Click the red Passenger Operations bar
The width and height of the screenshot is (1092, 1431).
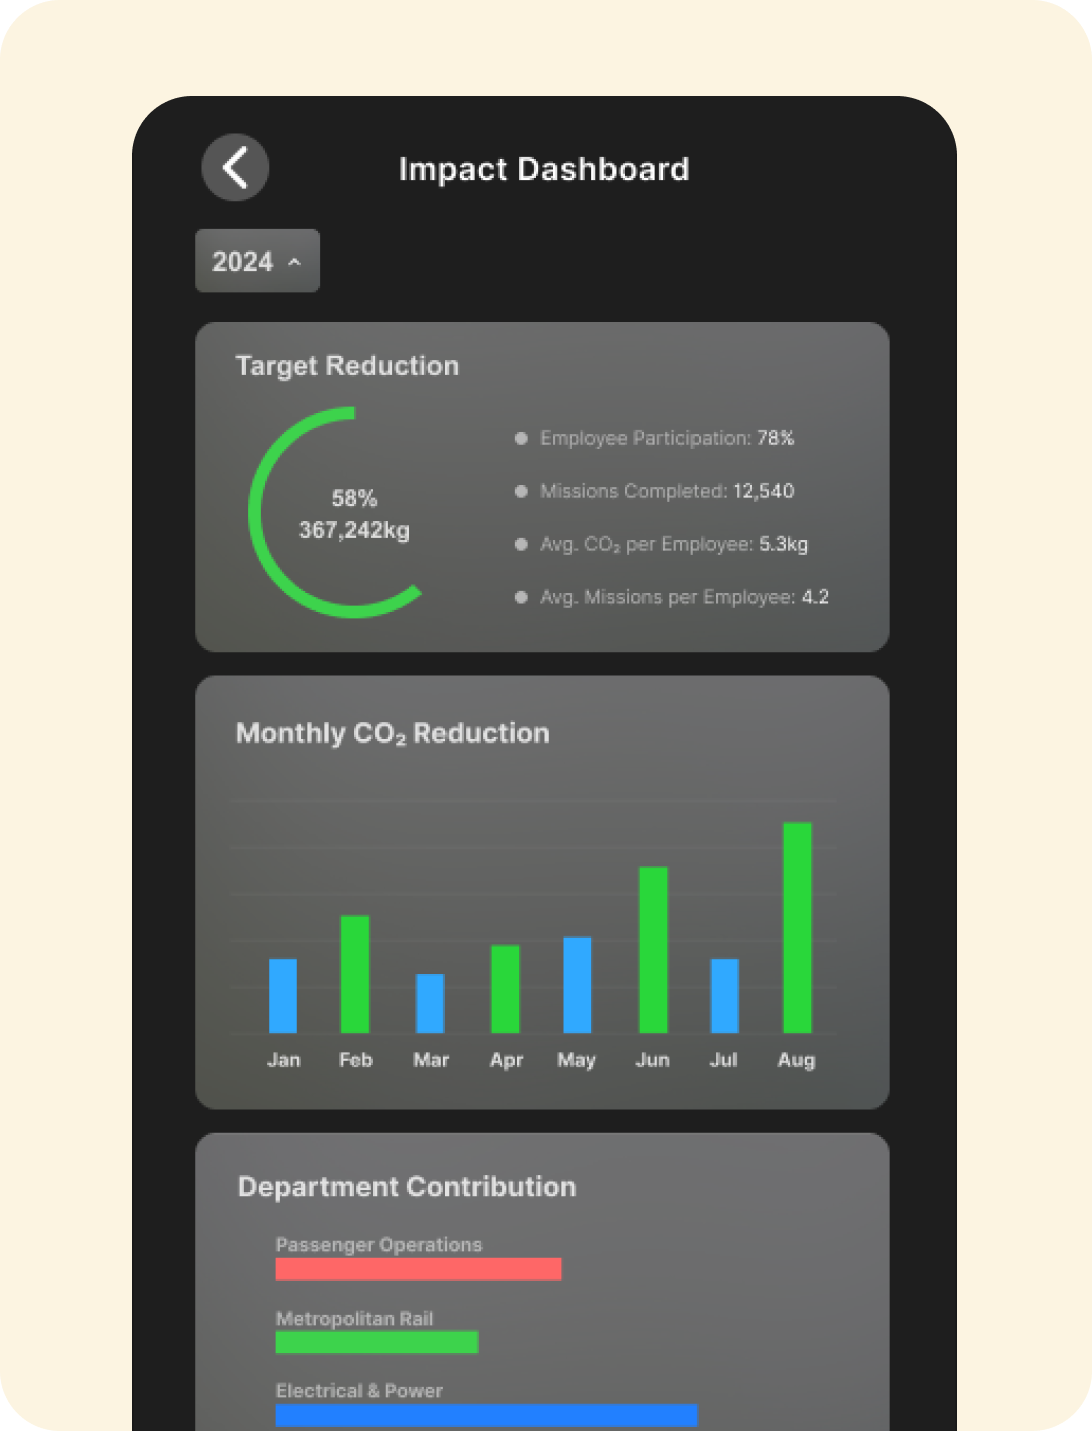click(x=419, y=1269)
